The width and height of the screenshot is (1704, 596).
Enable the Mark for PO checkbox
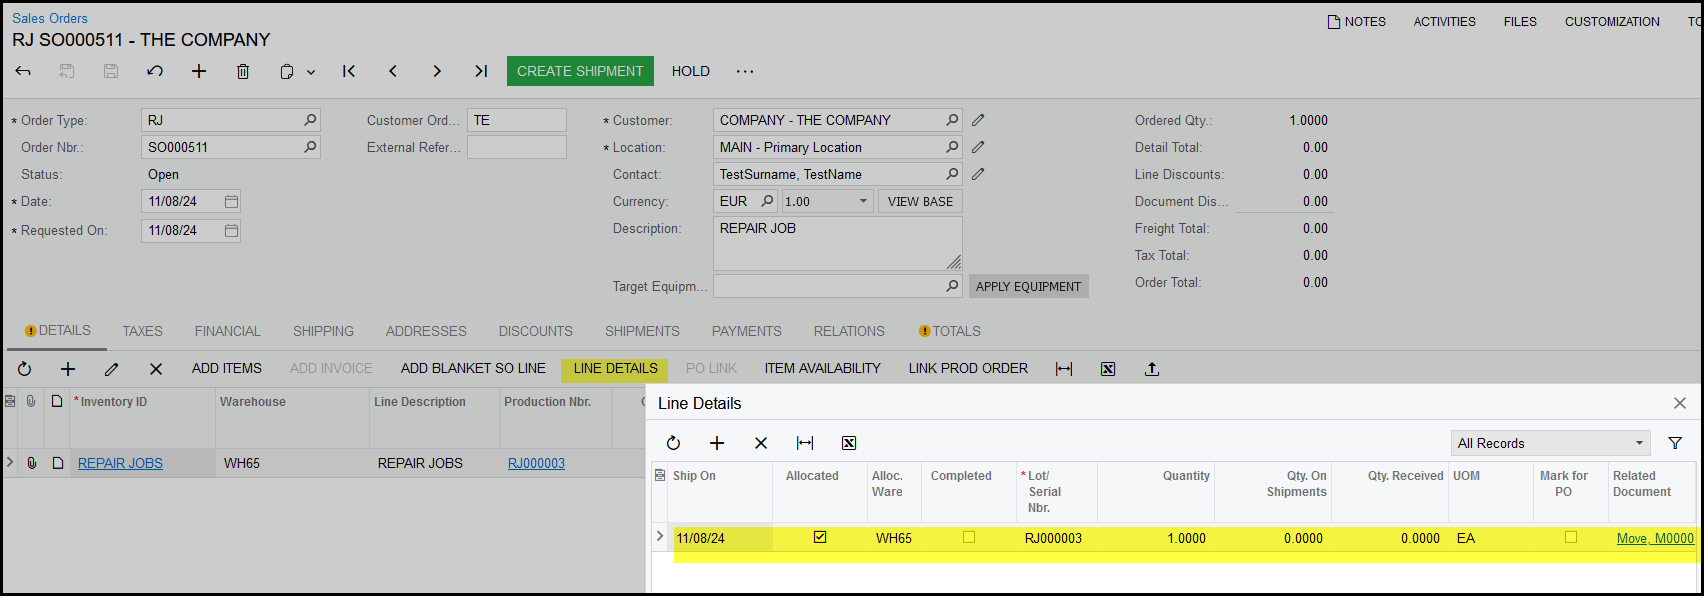(1571, 537)
